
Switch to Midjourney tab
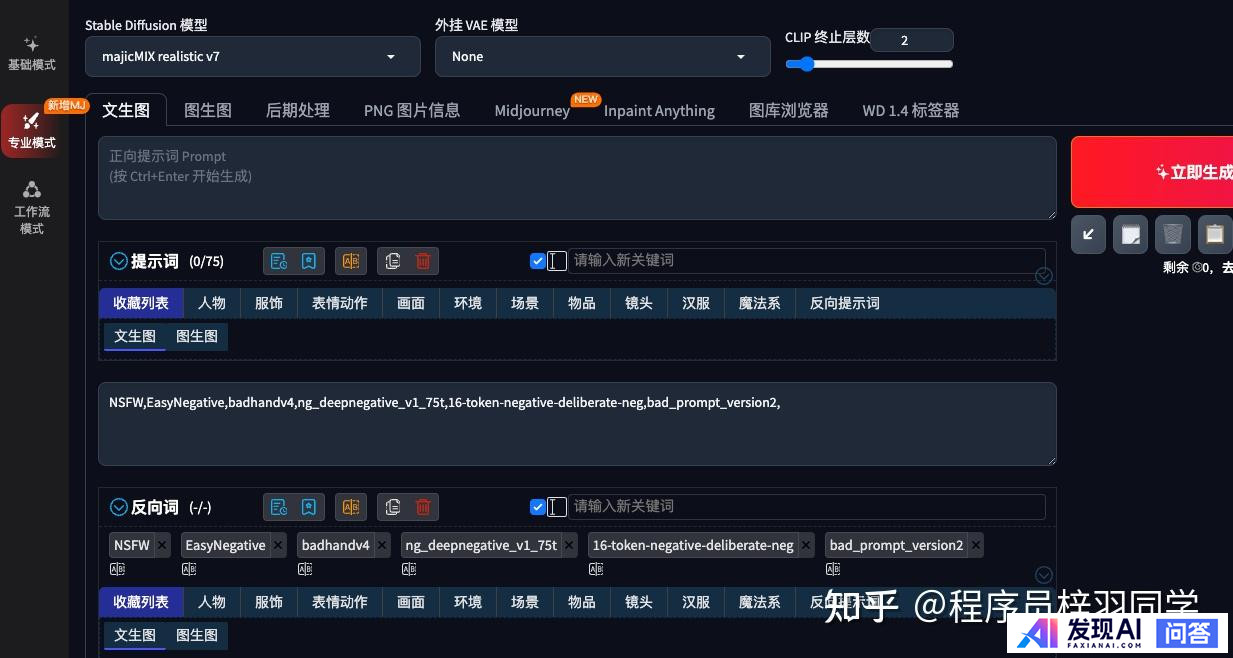(532, 110)
